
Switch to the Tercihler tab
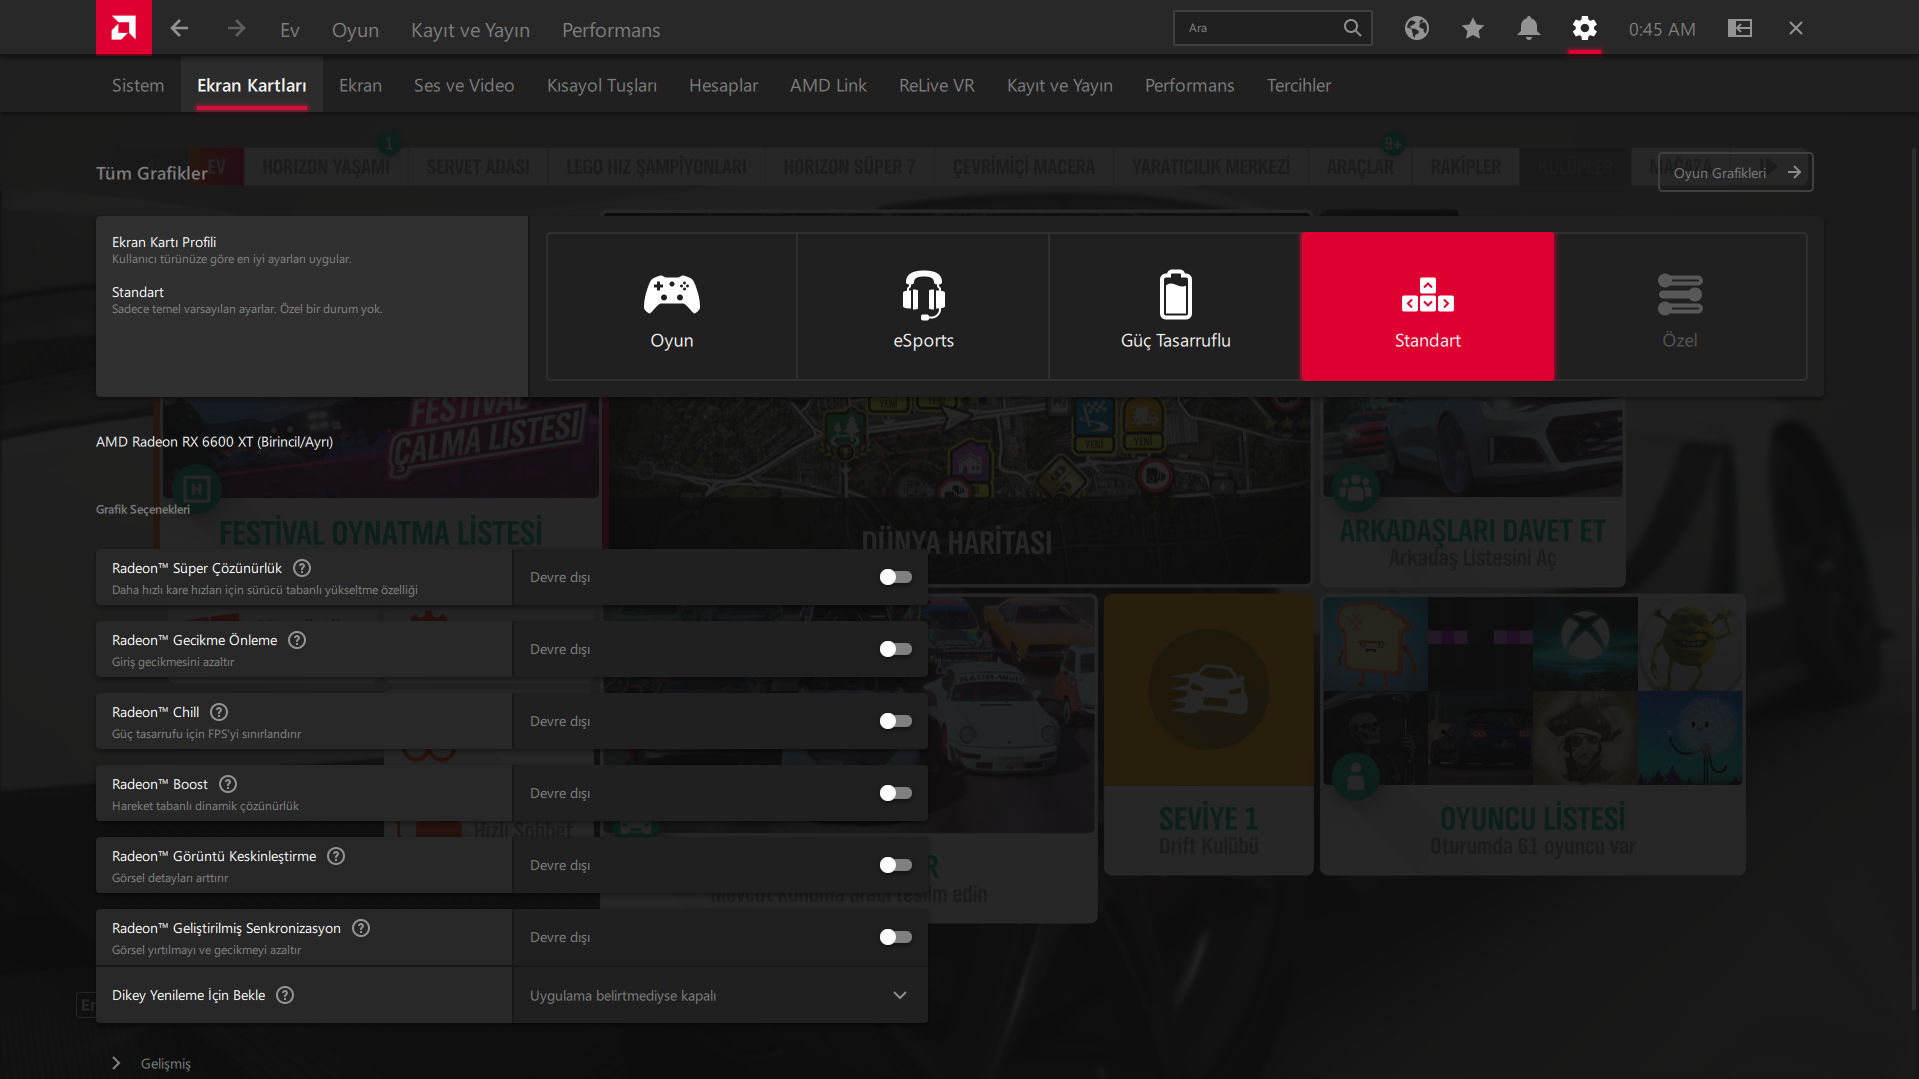[1298, 85]
